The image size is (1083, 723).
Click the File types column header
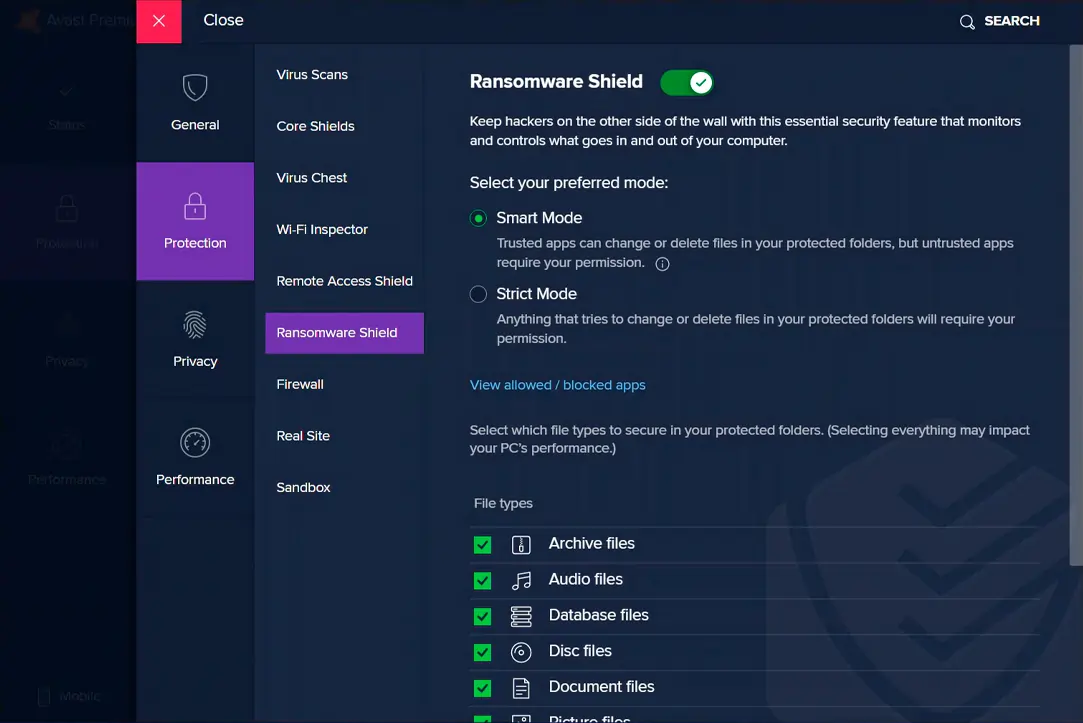tap(503, 503)
